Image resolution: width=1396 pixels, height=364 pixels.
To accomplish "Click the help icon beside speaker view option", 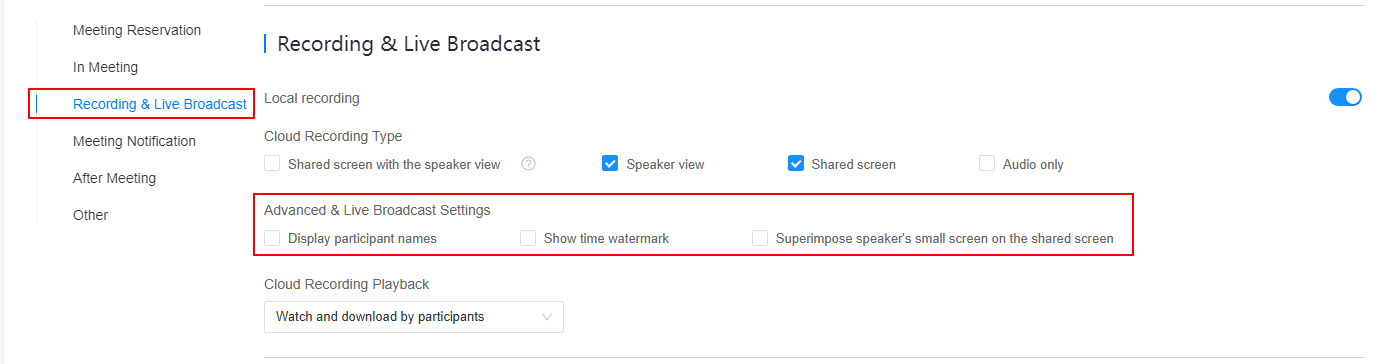I will click(x=529, y=164).
